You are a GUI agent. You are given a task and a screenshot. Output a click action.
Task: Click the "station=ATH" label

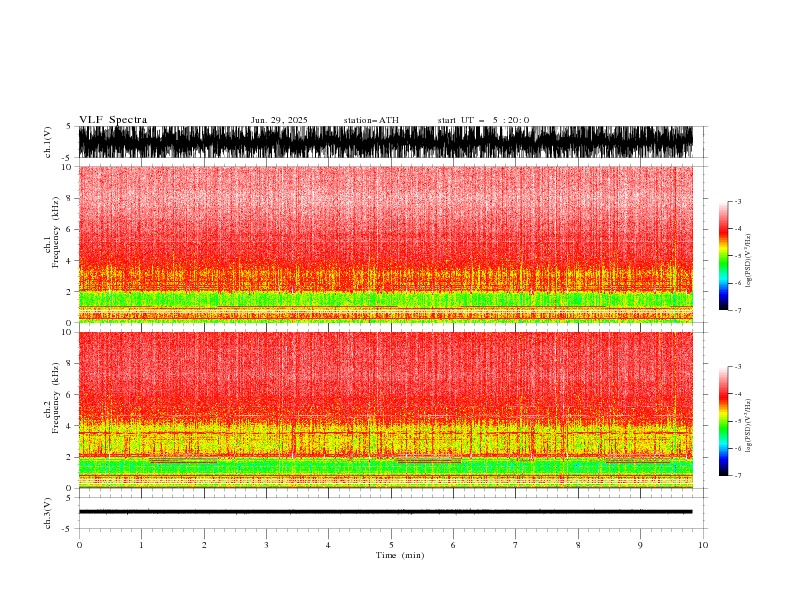[371, 120]
